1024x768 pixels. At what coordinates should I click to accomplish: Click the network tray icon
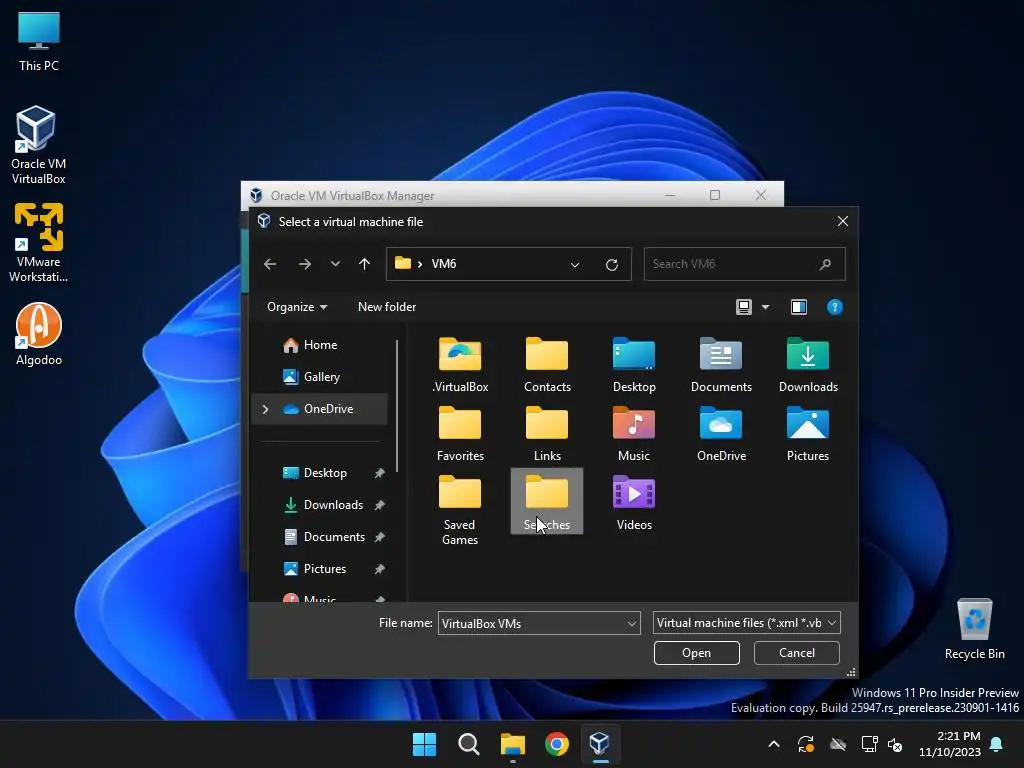[869, 744]
